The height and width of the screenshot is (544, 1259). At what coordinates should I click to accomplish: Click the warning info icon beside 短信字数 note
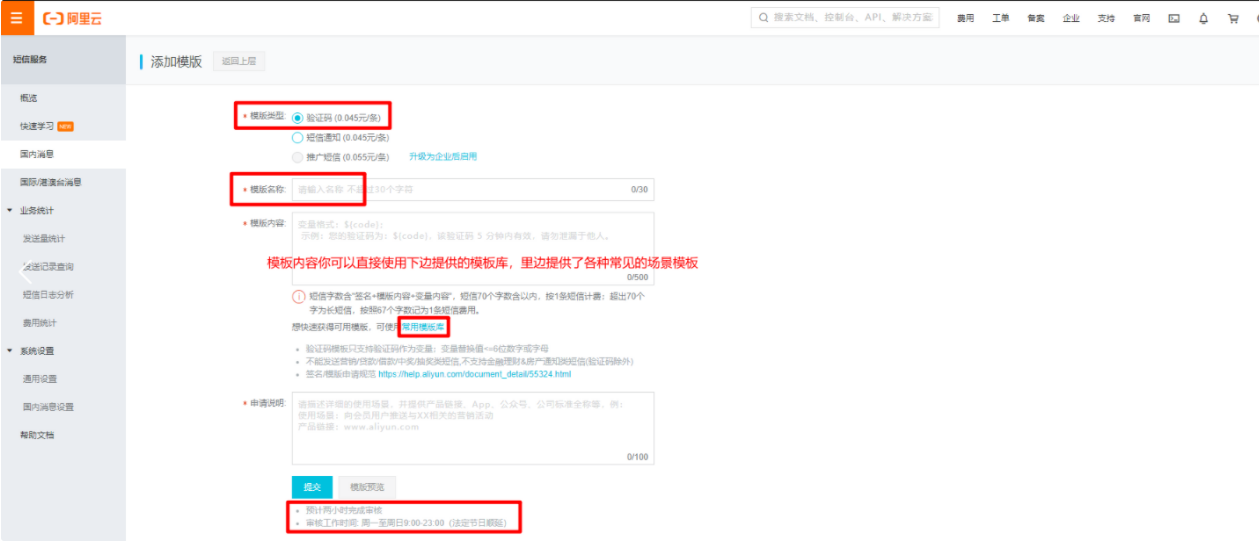pyautogui.click(x=298, y=297)
